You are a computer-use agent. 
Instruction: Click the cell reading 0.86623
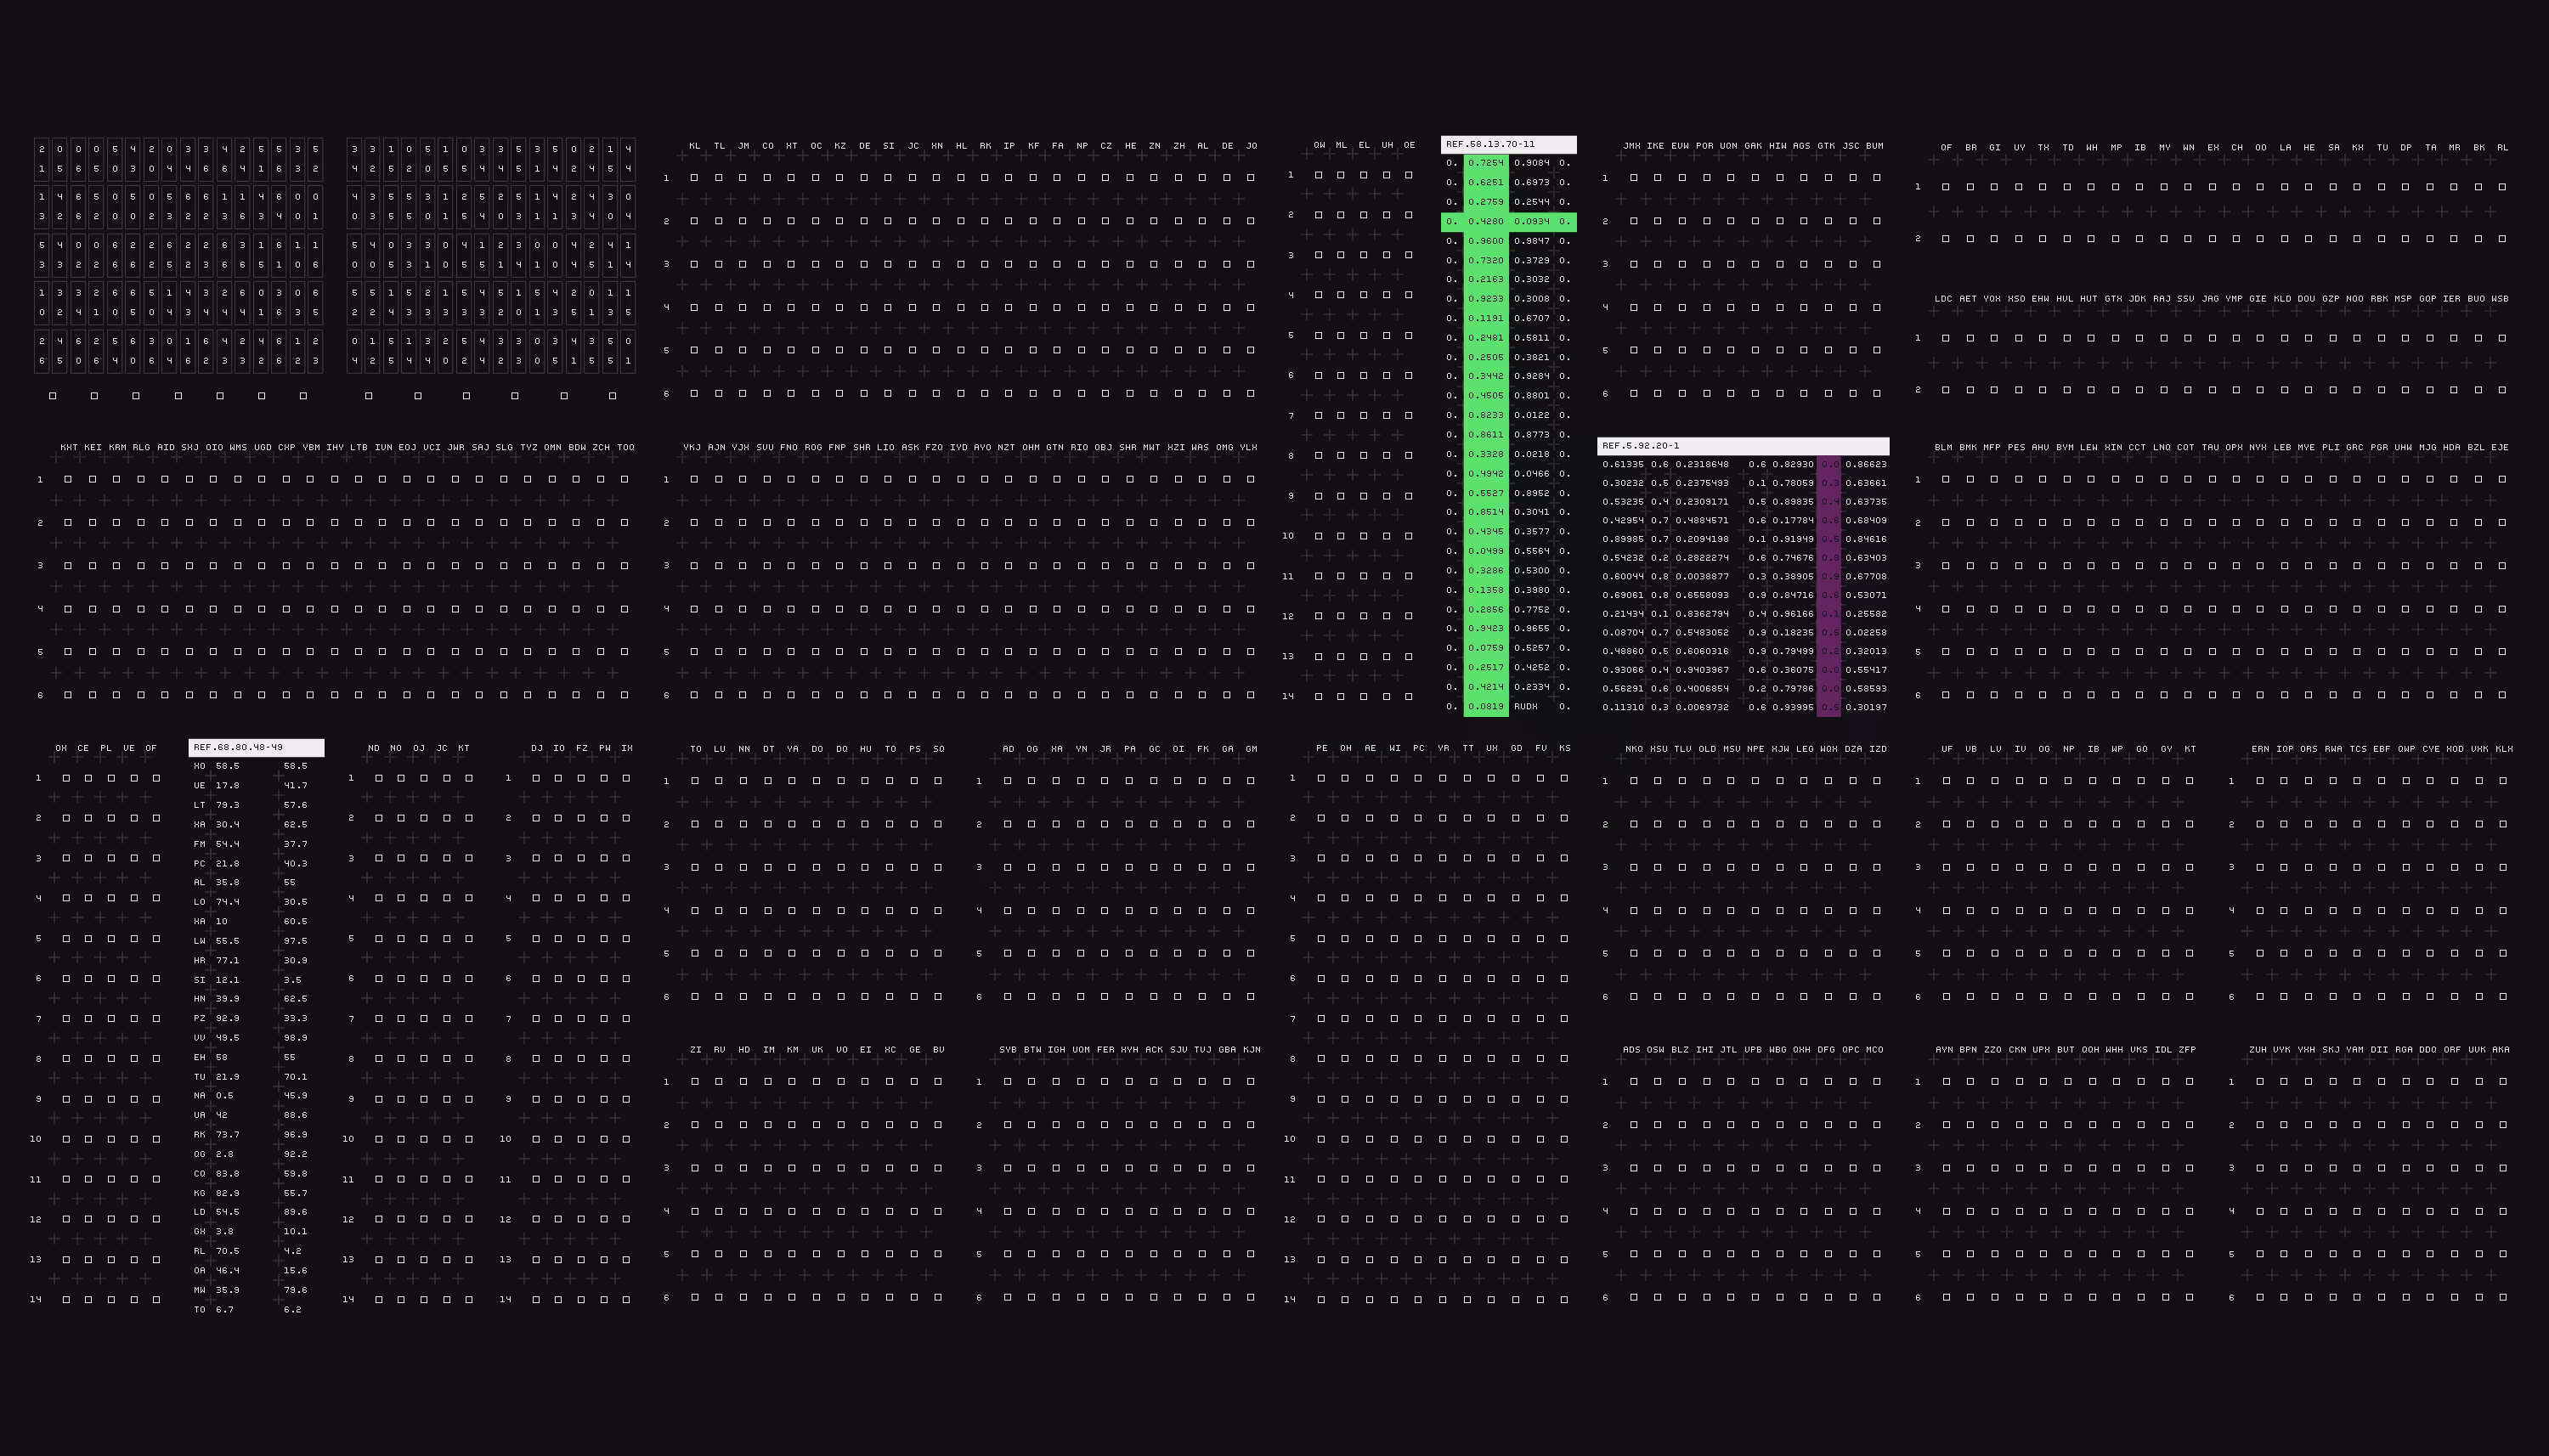coord(1866,464)
